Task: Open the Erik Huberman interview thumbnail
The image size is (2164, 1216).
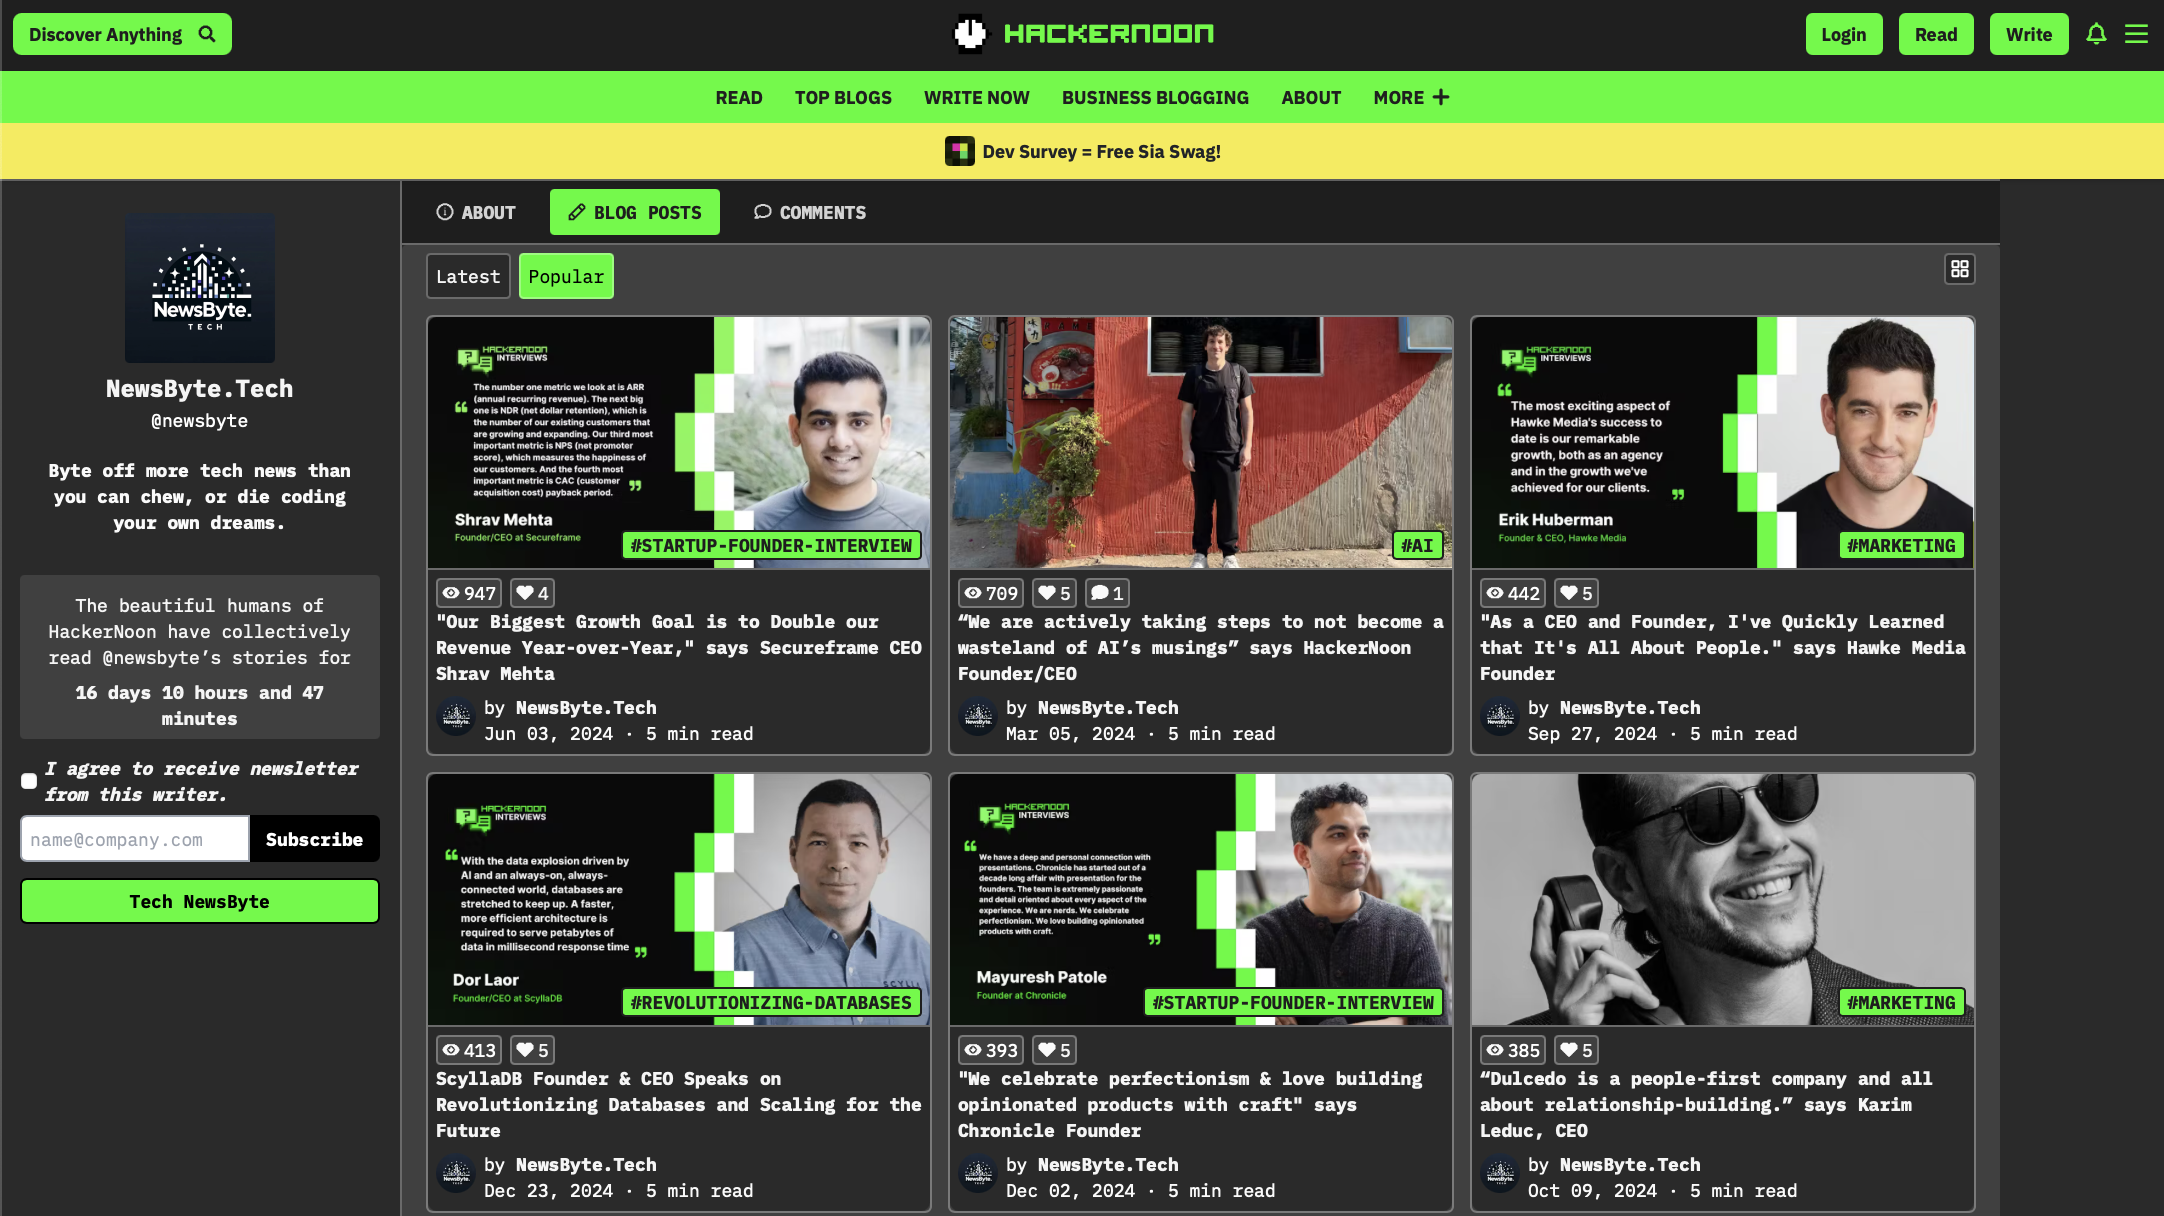Action: click(x=1723, y=443)
